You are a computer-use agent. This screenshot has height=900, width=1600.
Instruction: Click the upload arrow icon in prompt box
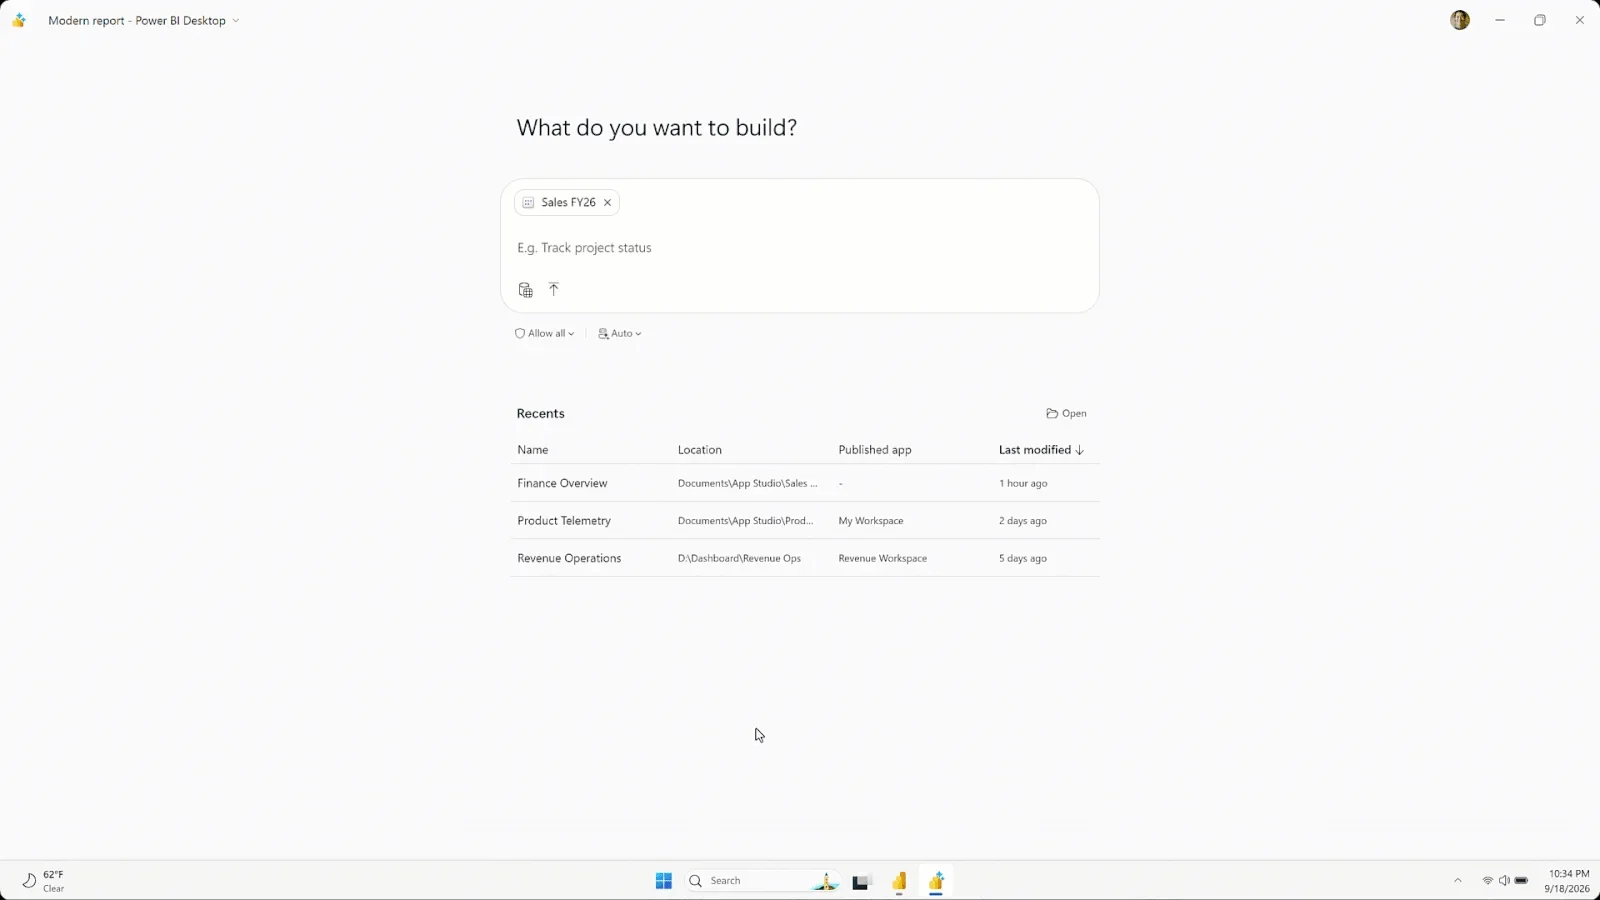point(554,289)
